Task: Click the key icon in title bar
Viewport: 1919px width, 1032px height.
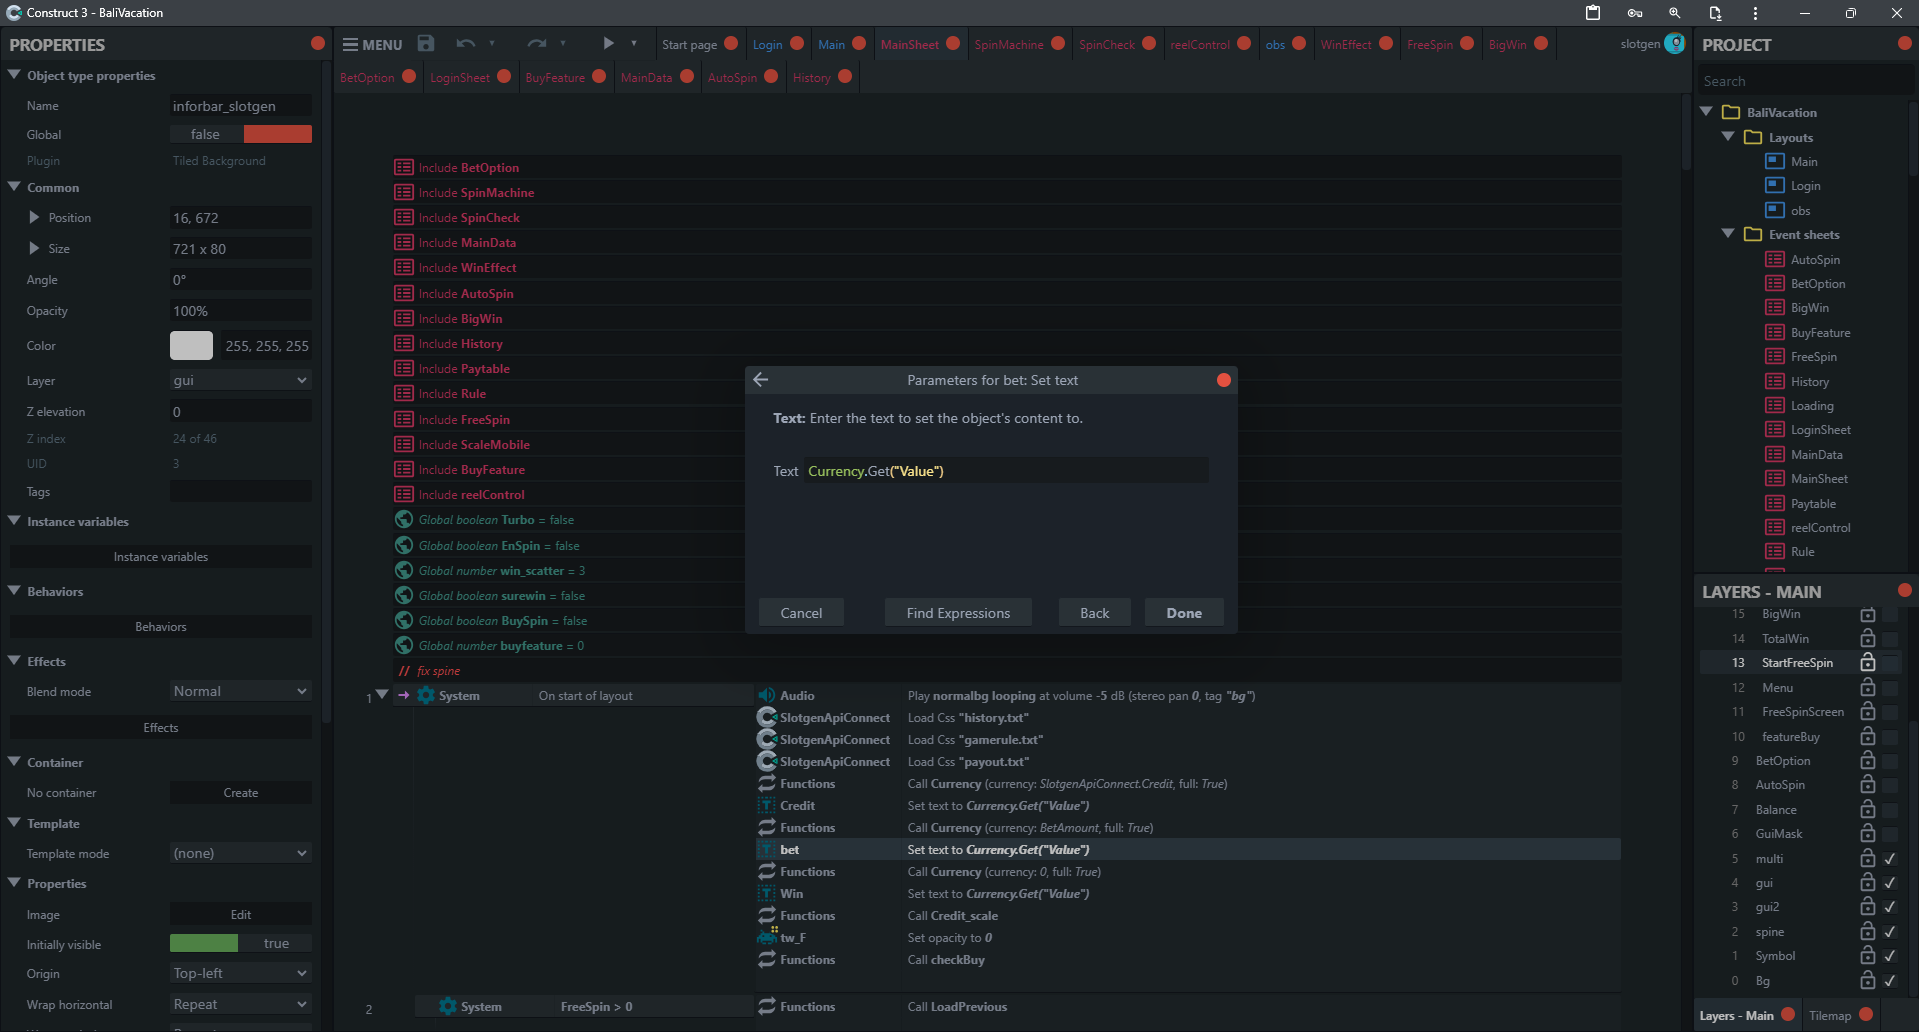Action: (1635, 13)
